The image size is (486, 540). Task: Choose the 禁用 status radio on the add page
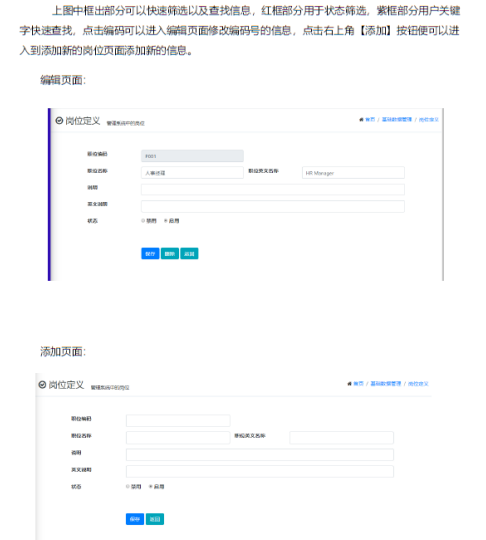tap(128, 487)
